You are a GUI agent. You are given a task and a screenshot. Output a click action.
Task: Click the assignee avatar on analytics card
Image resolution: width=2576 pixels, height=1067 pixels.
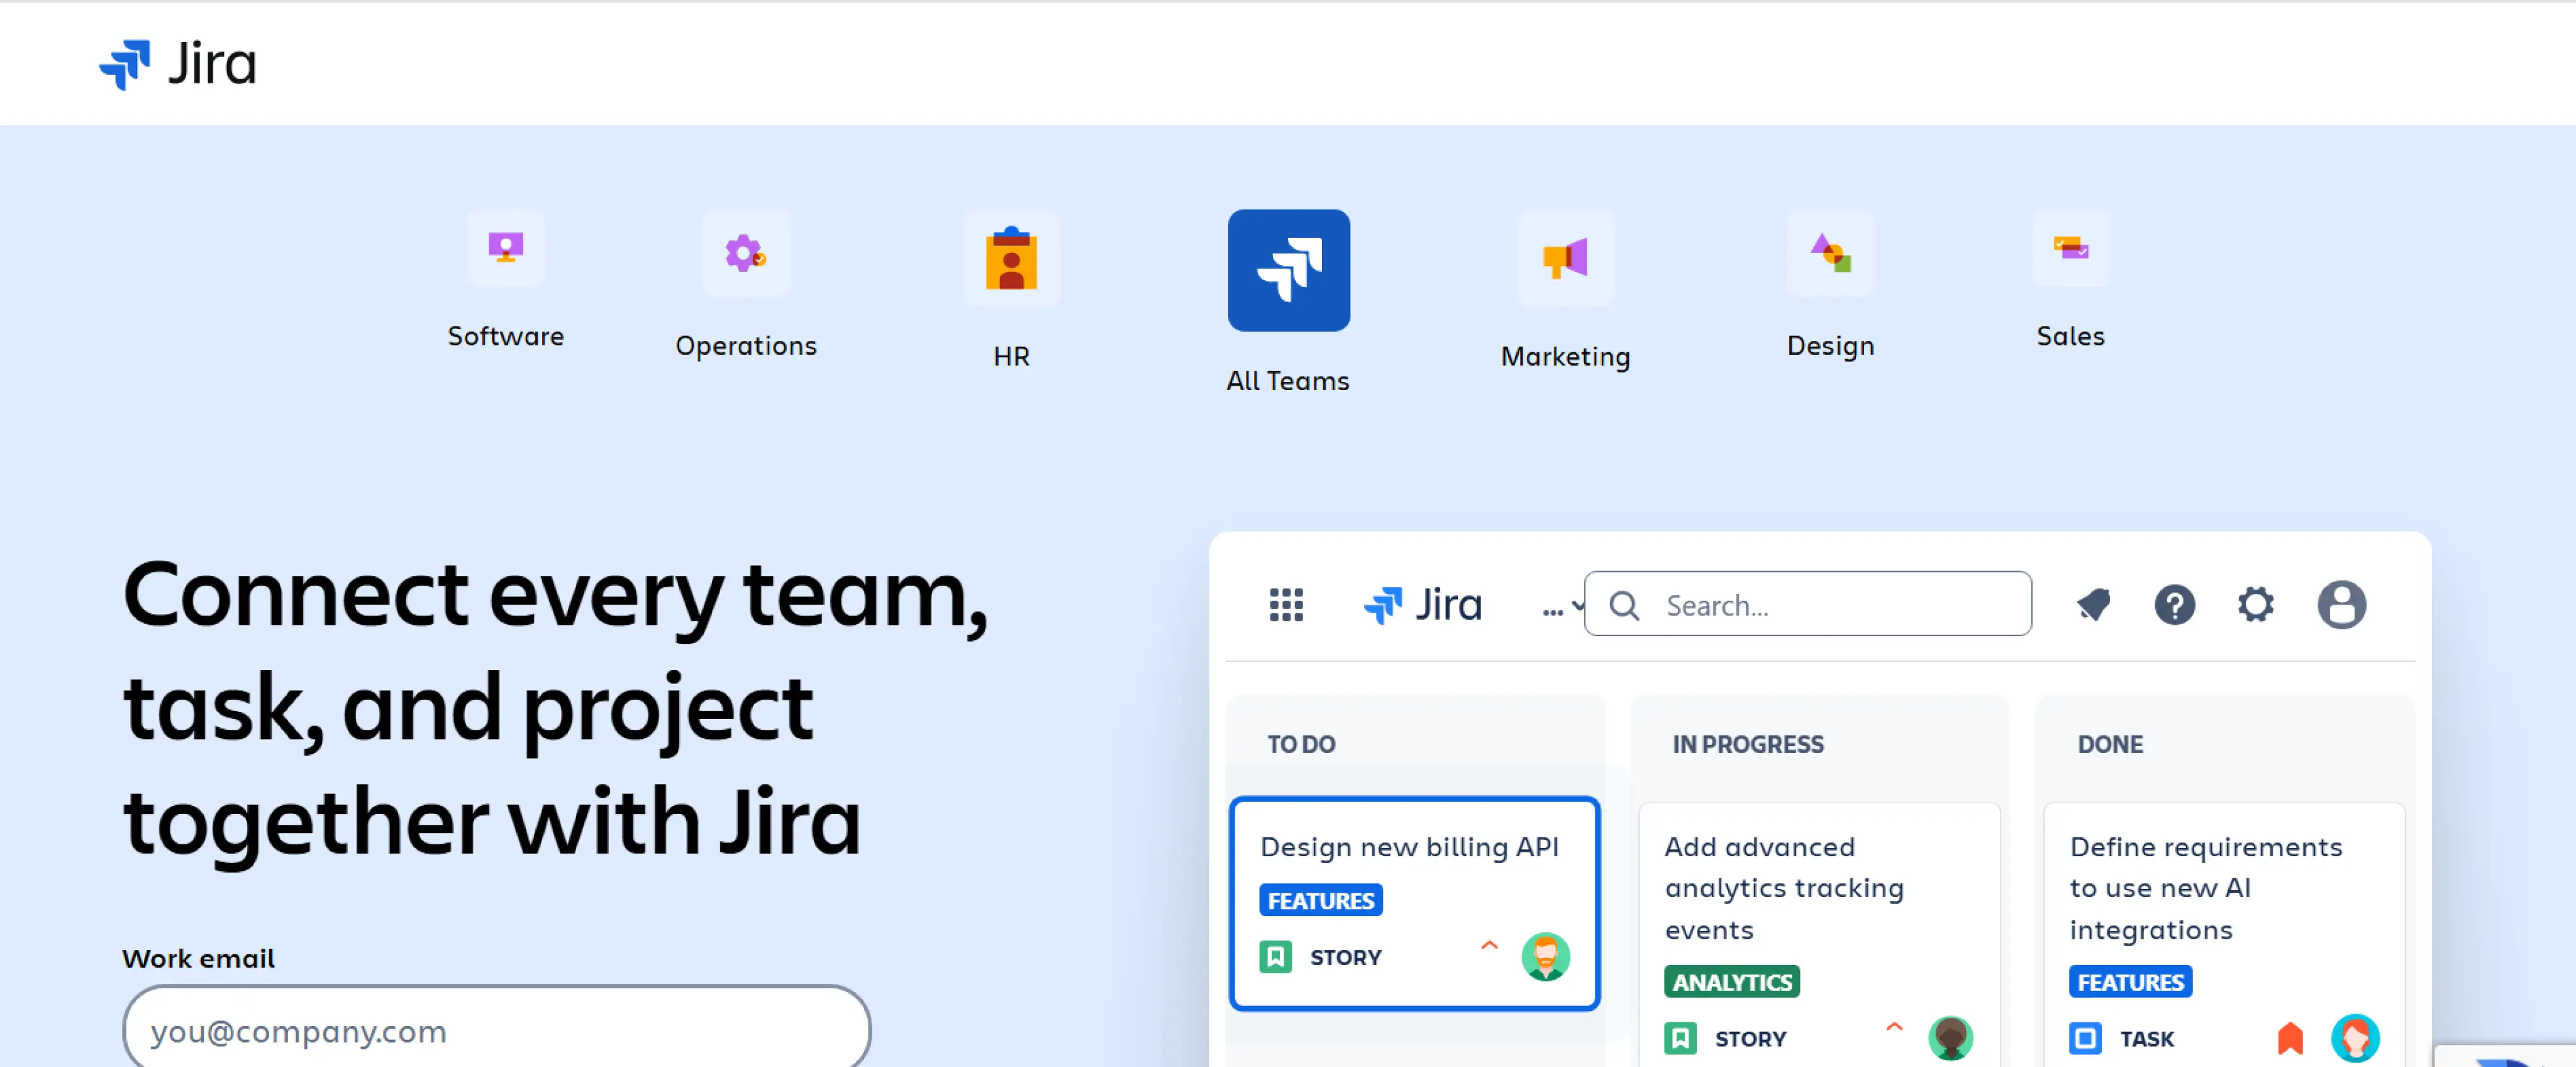click(1950, 1038)
